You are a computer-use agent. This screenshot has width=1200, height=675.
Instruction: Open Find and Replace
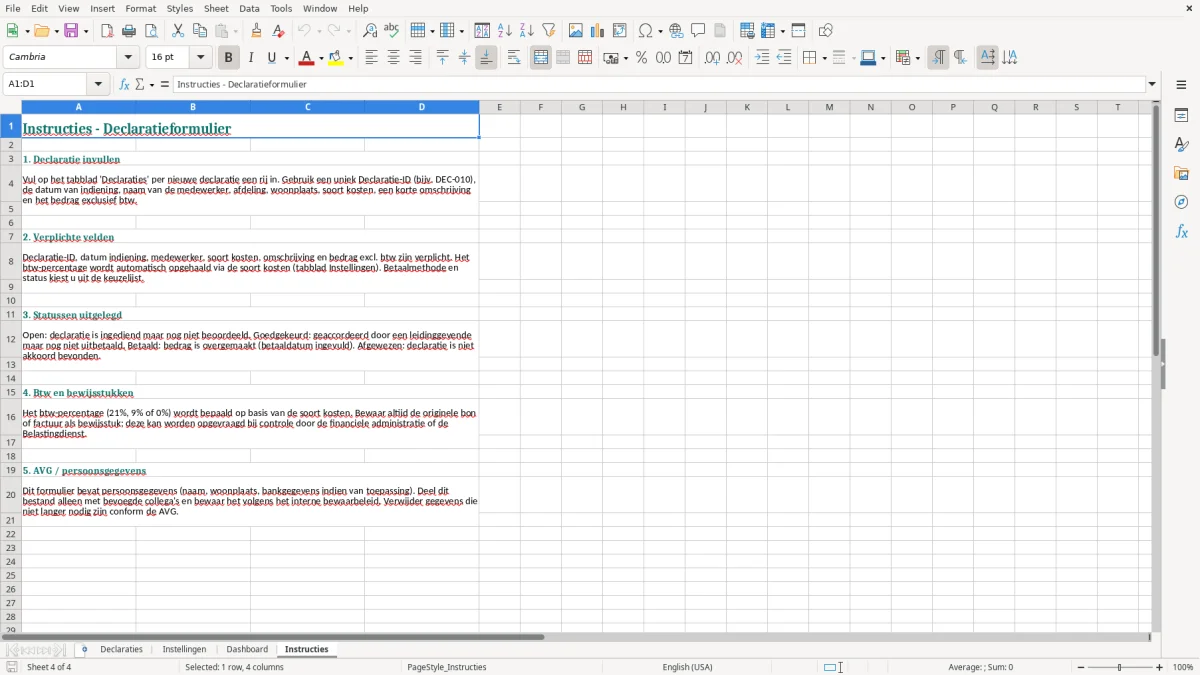tap(370, 31)
